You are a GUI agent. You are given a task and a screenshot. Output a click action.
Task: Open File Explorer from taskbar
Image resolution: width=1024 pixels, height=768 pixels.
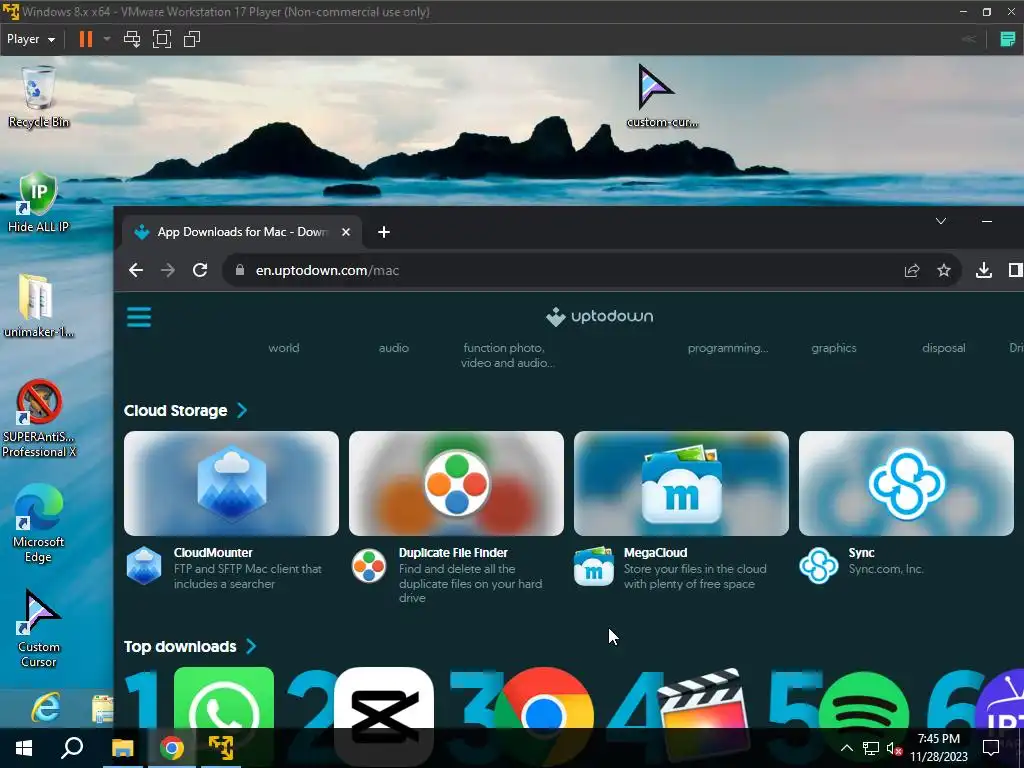click(122, 748)
